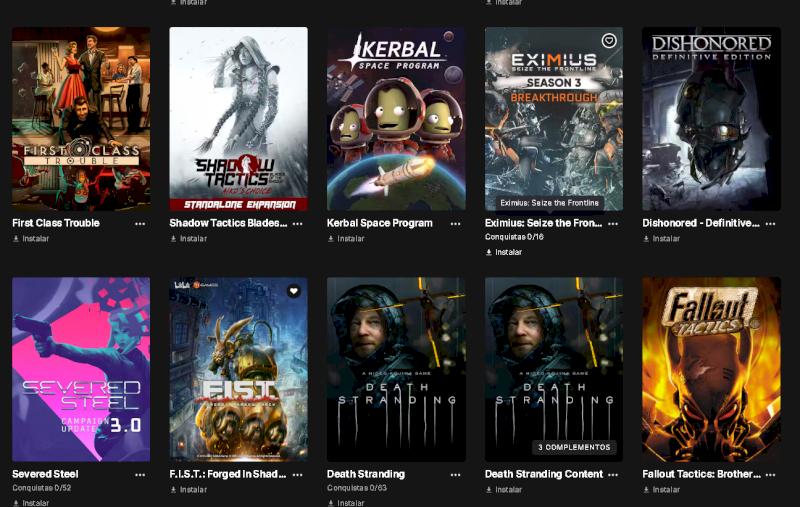Click the Instalar download icon for First Class Trouble

(16, 239)
